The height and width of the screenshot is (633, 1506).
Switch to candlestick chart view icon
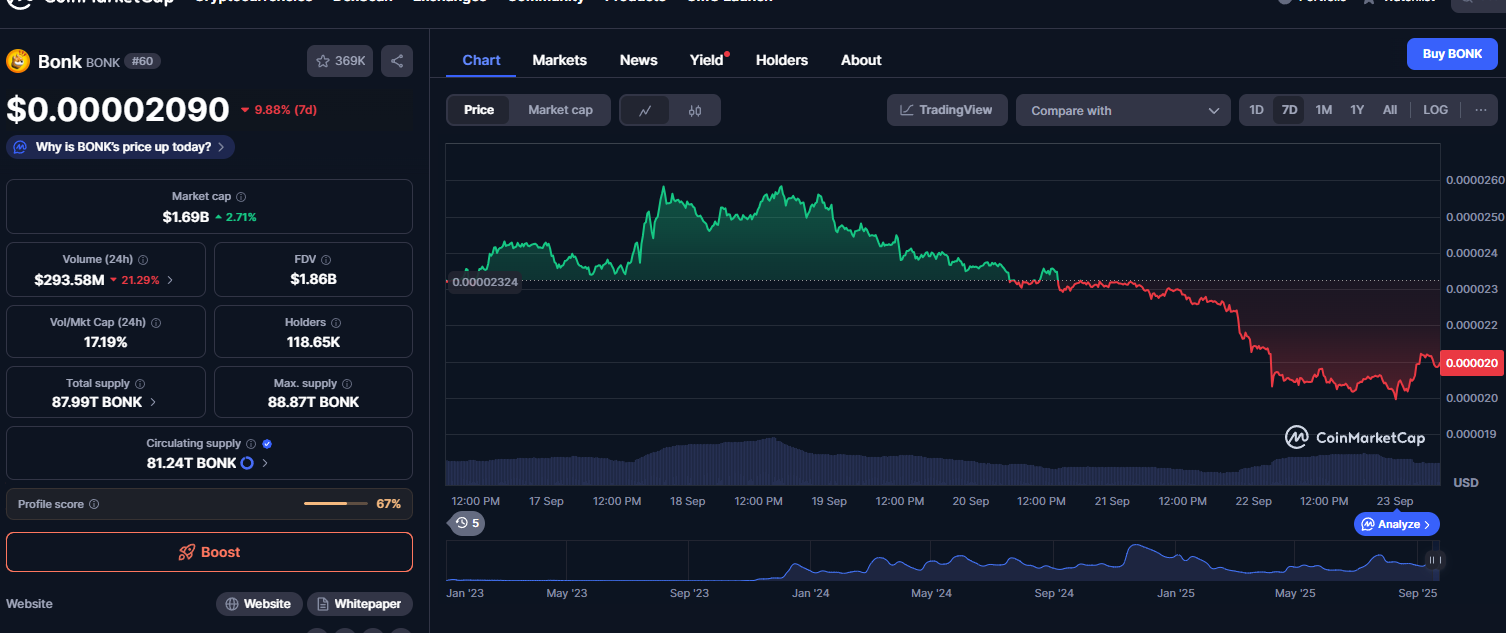tap(695, 110)
